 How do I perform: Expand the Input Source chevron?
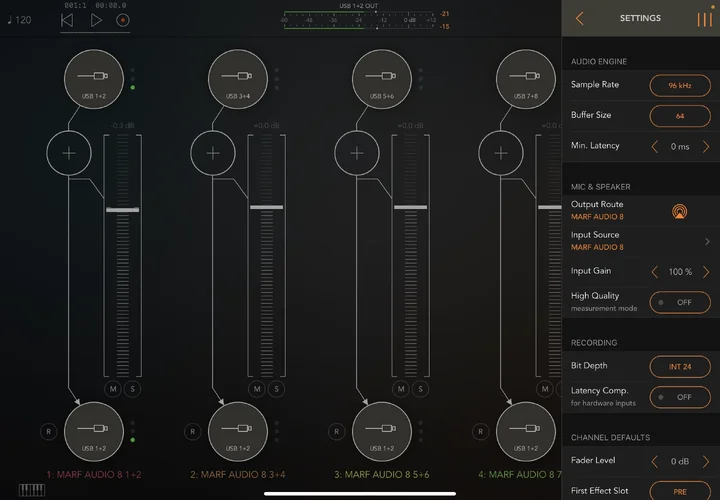coord(707,241)
